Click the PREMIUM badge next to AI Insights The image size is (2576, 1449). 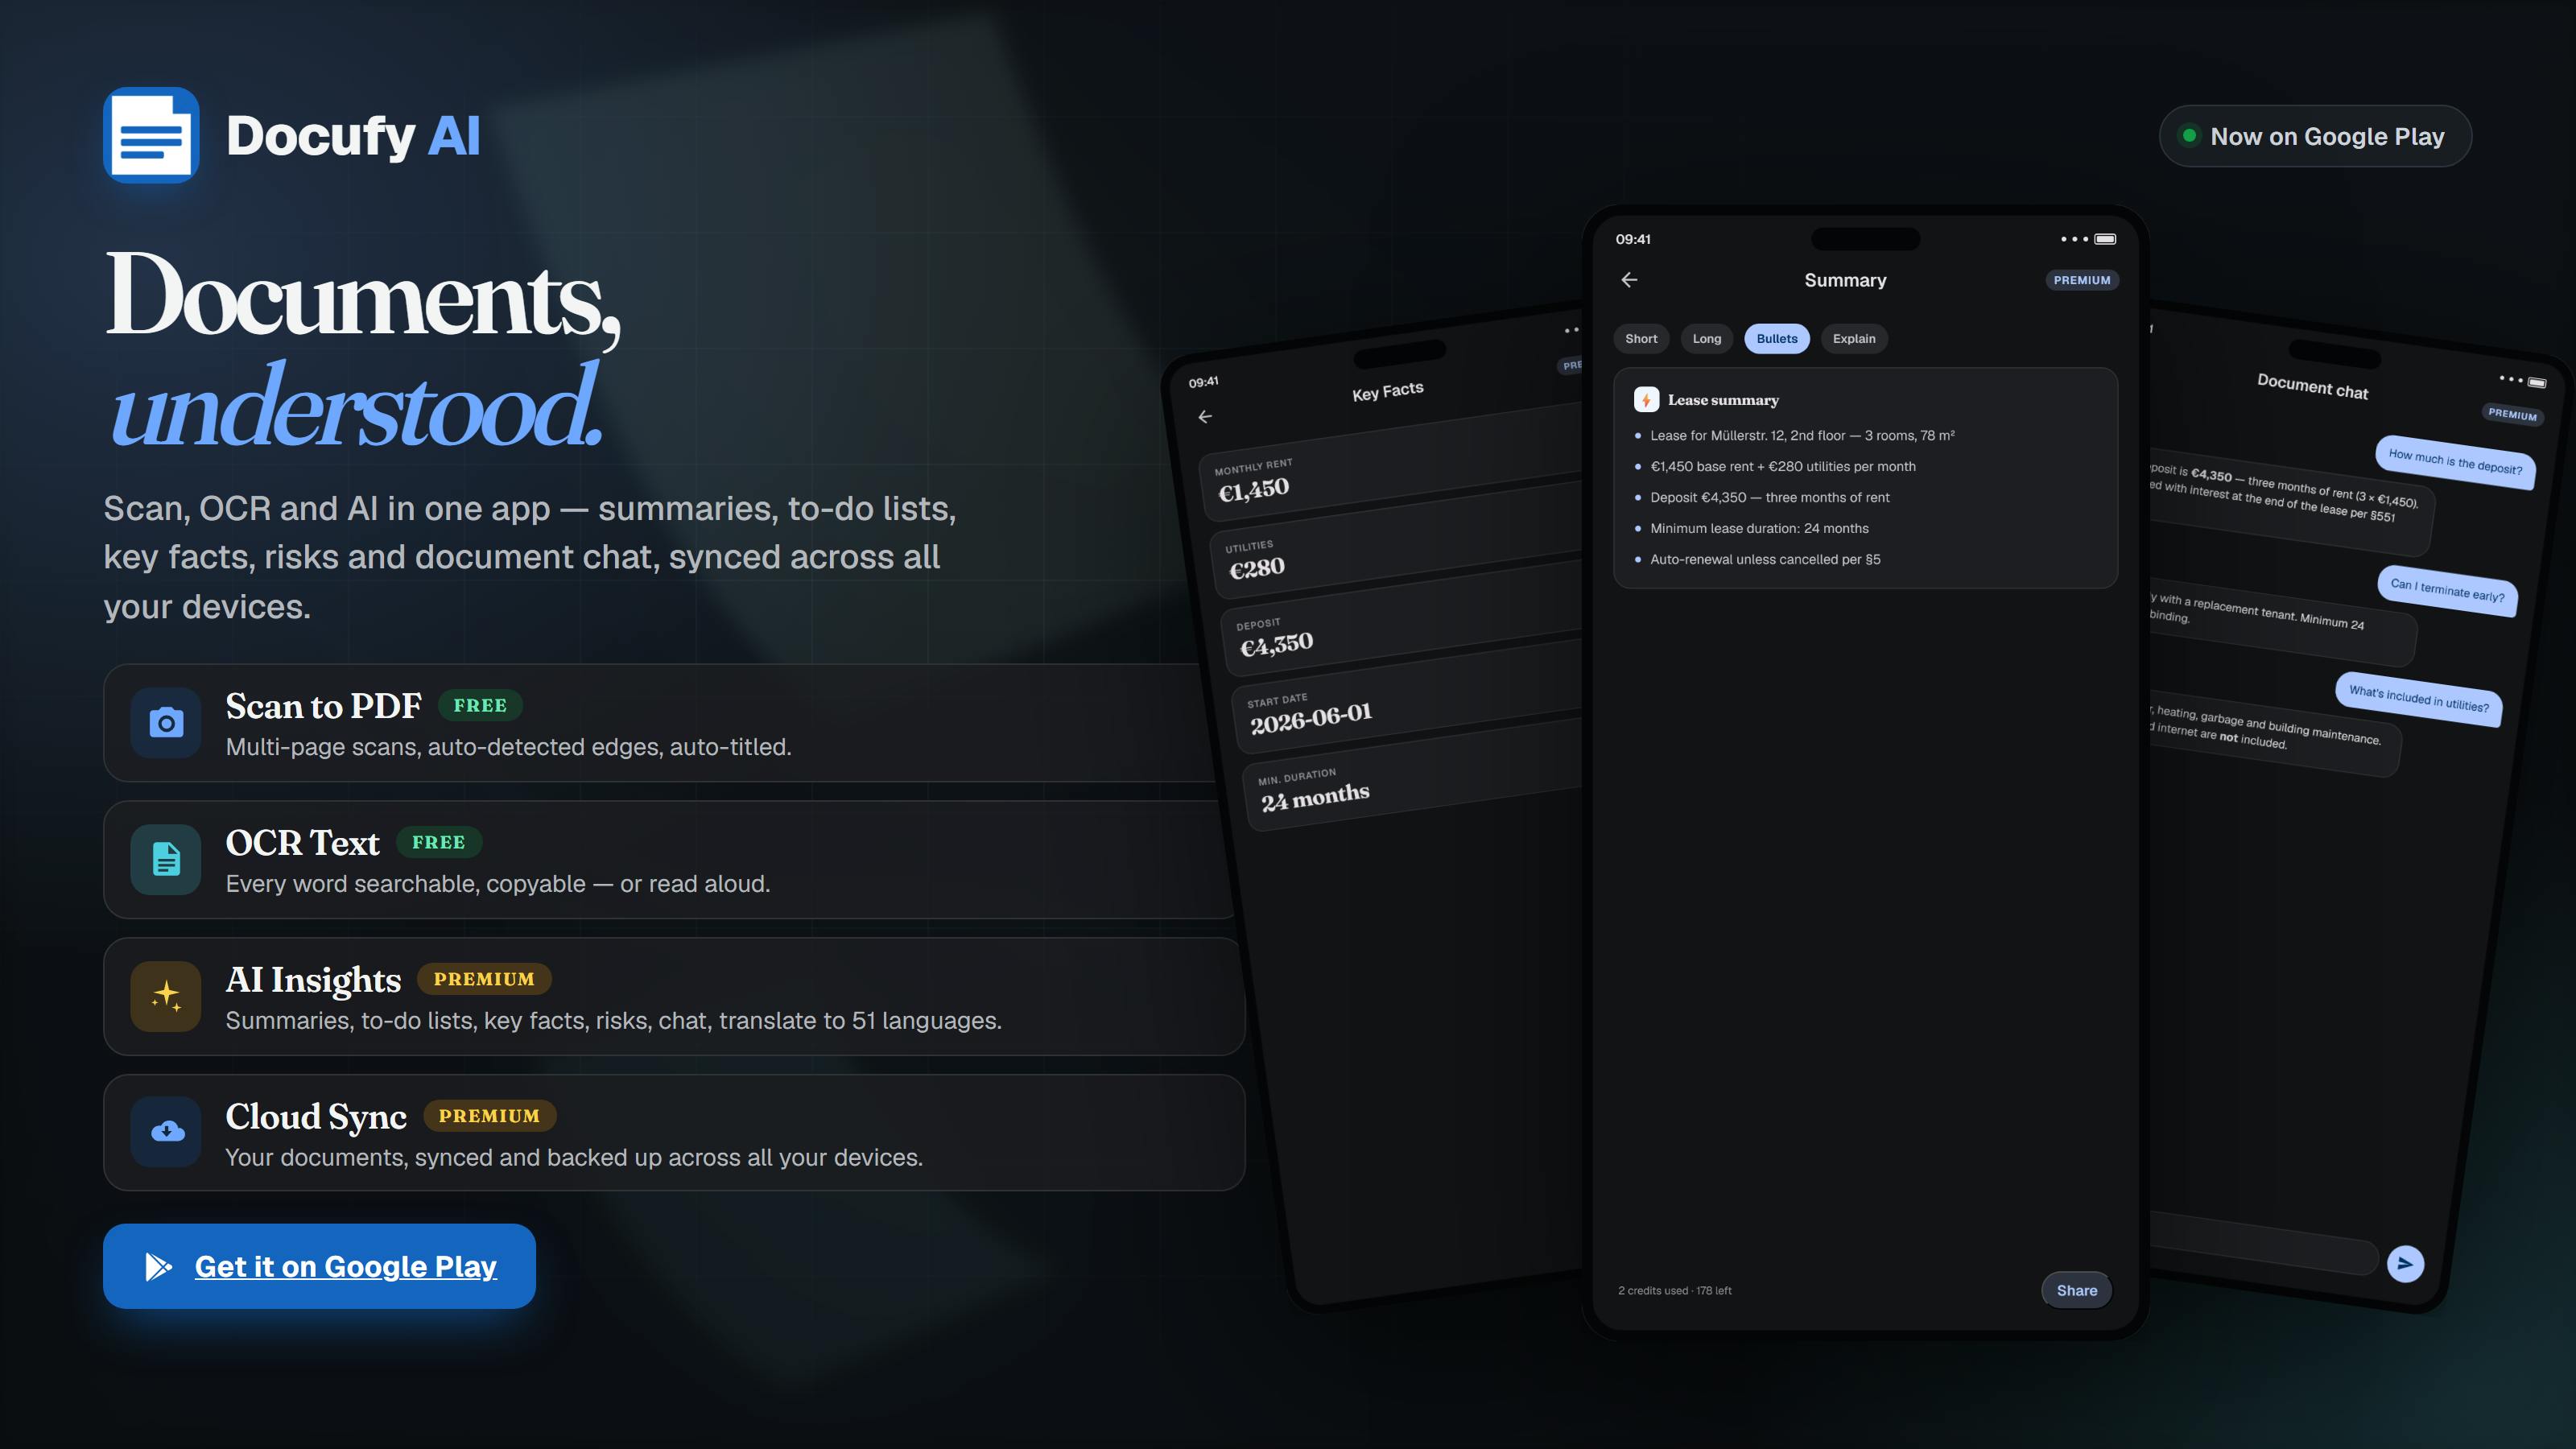(484, 979)
